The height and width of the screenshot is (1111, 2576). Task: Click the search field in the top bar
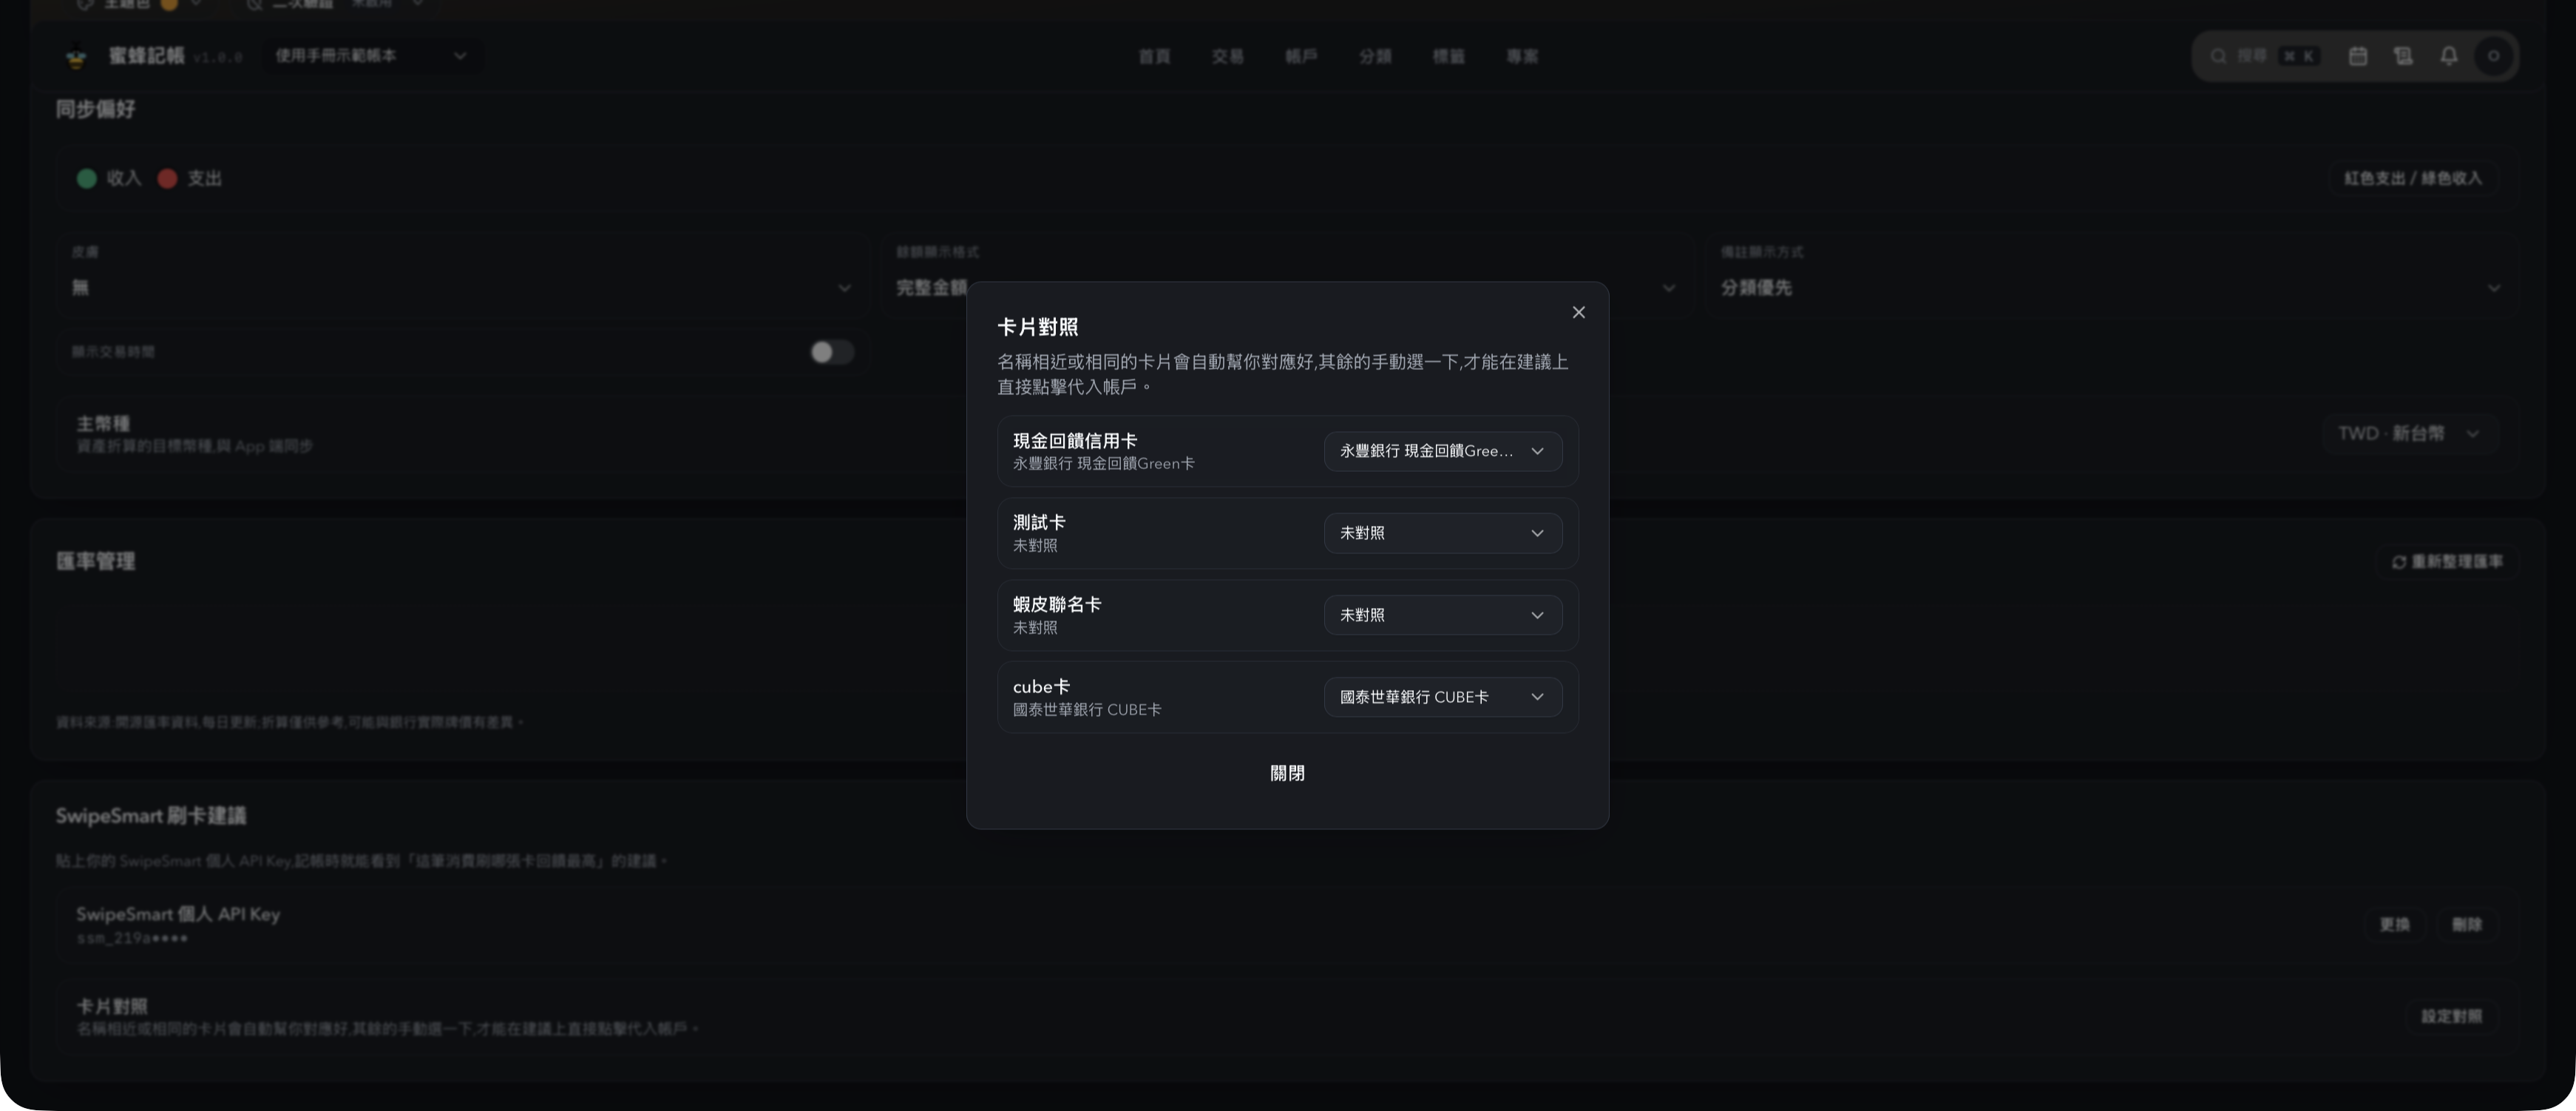coord(2263,56)
